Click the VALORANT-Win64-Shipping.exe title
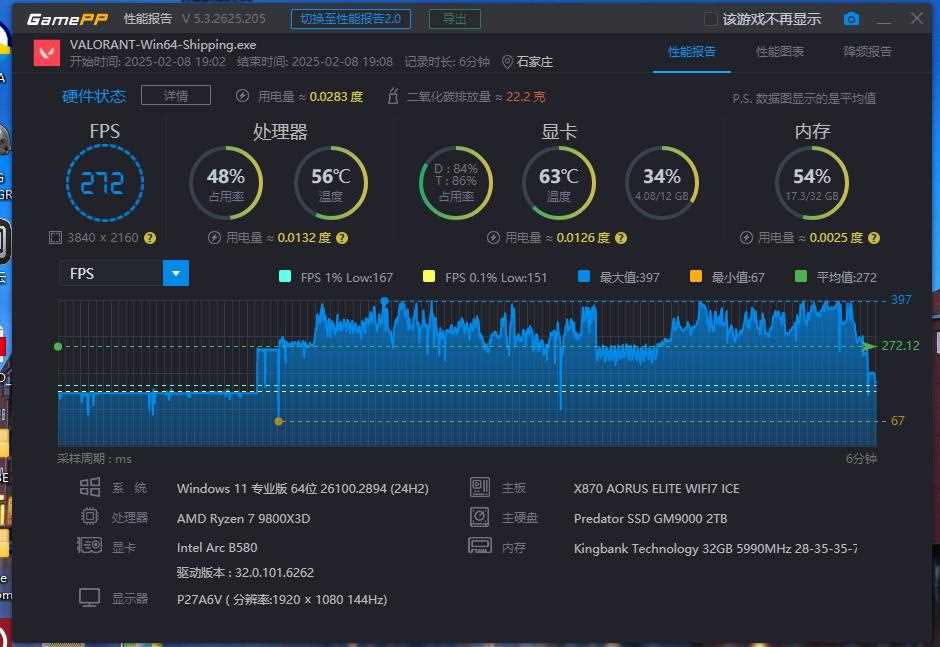Screen dimensions: 940x647 (163, 45)
